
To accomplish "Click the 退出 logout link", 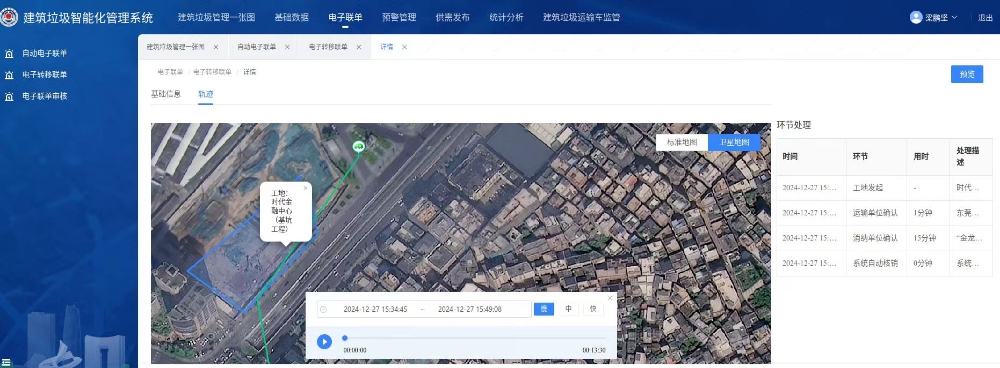I will (x=985, y=18).
